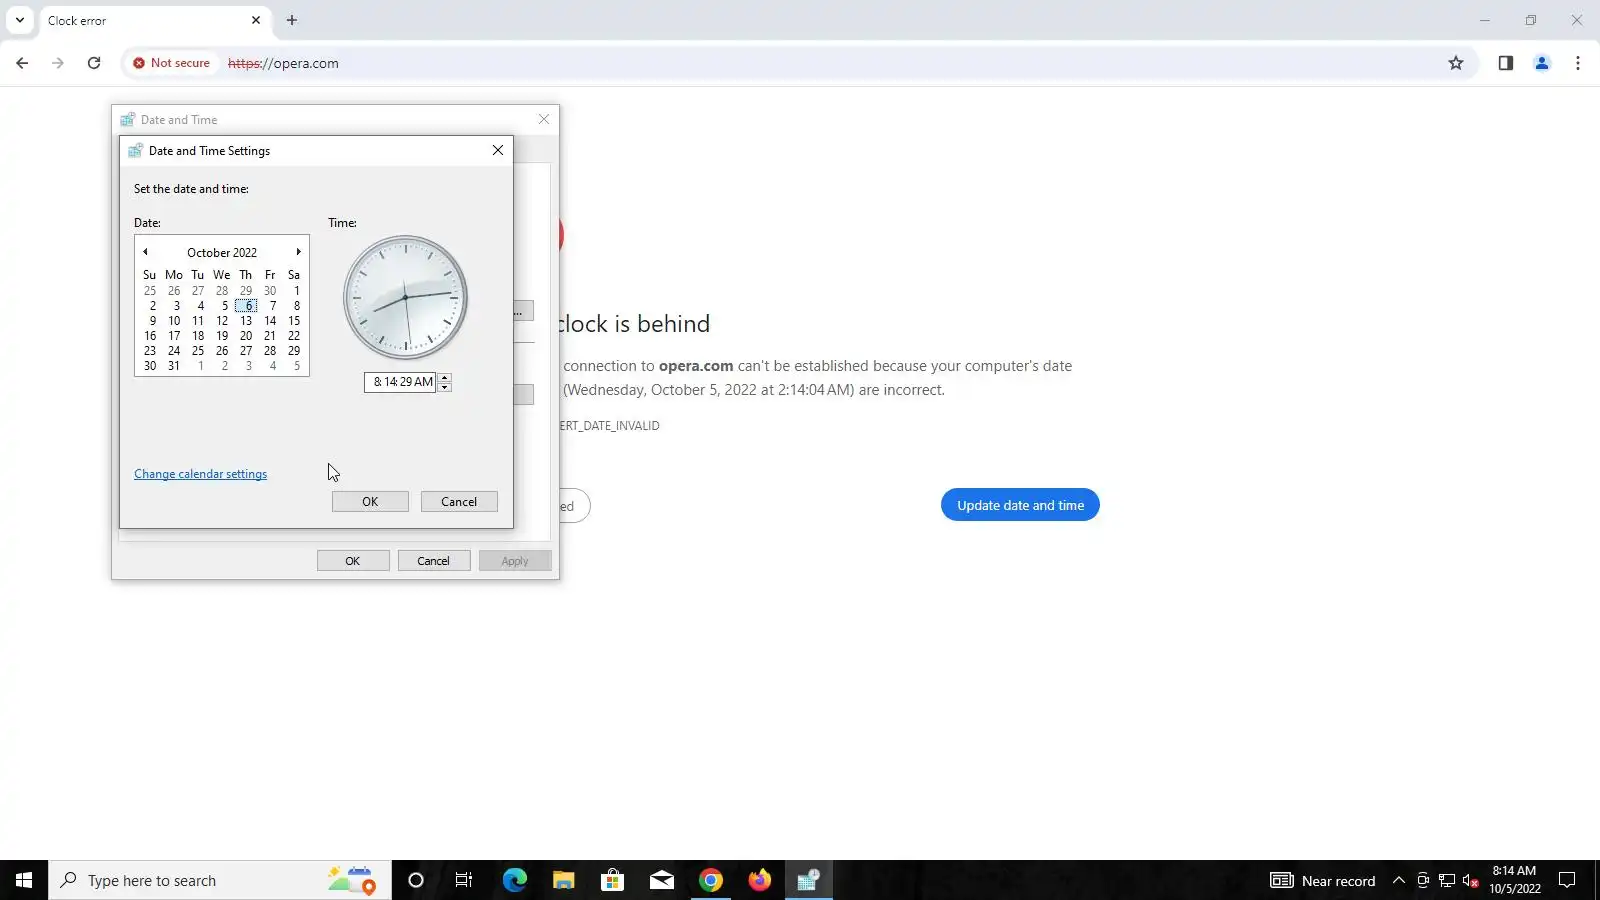Open the notification center icon

[x=1568, y=880]
